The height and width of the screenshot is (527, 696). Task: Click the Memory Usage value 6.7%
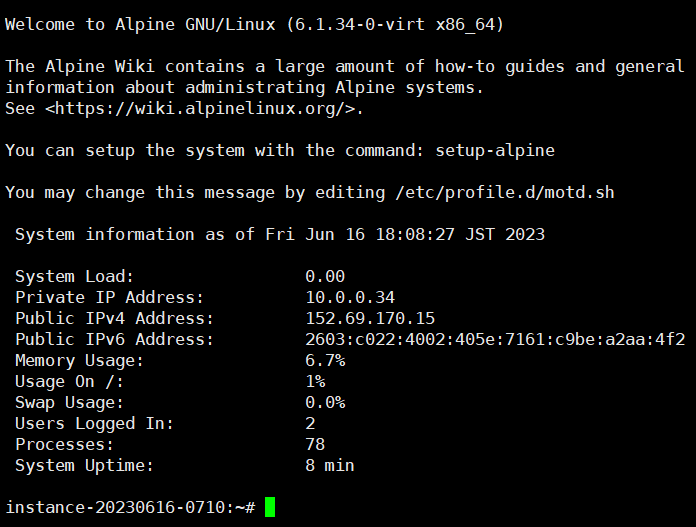point(325,360)
